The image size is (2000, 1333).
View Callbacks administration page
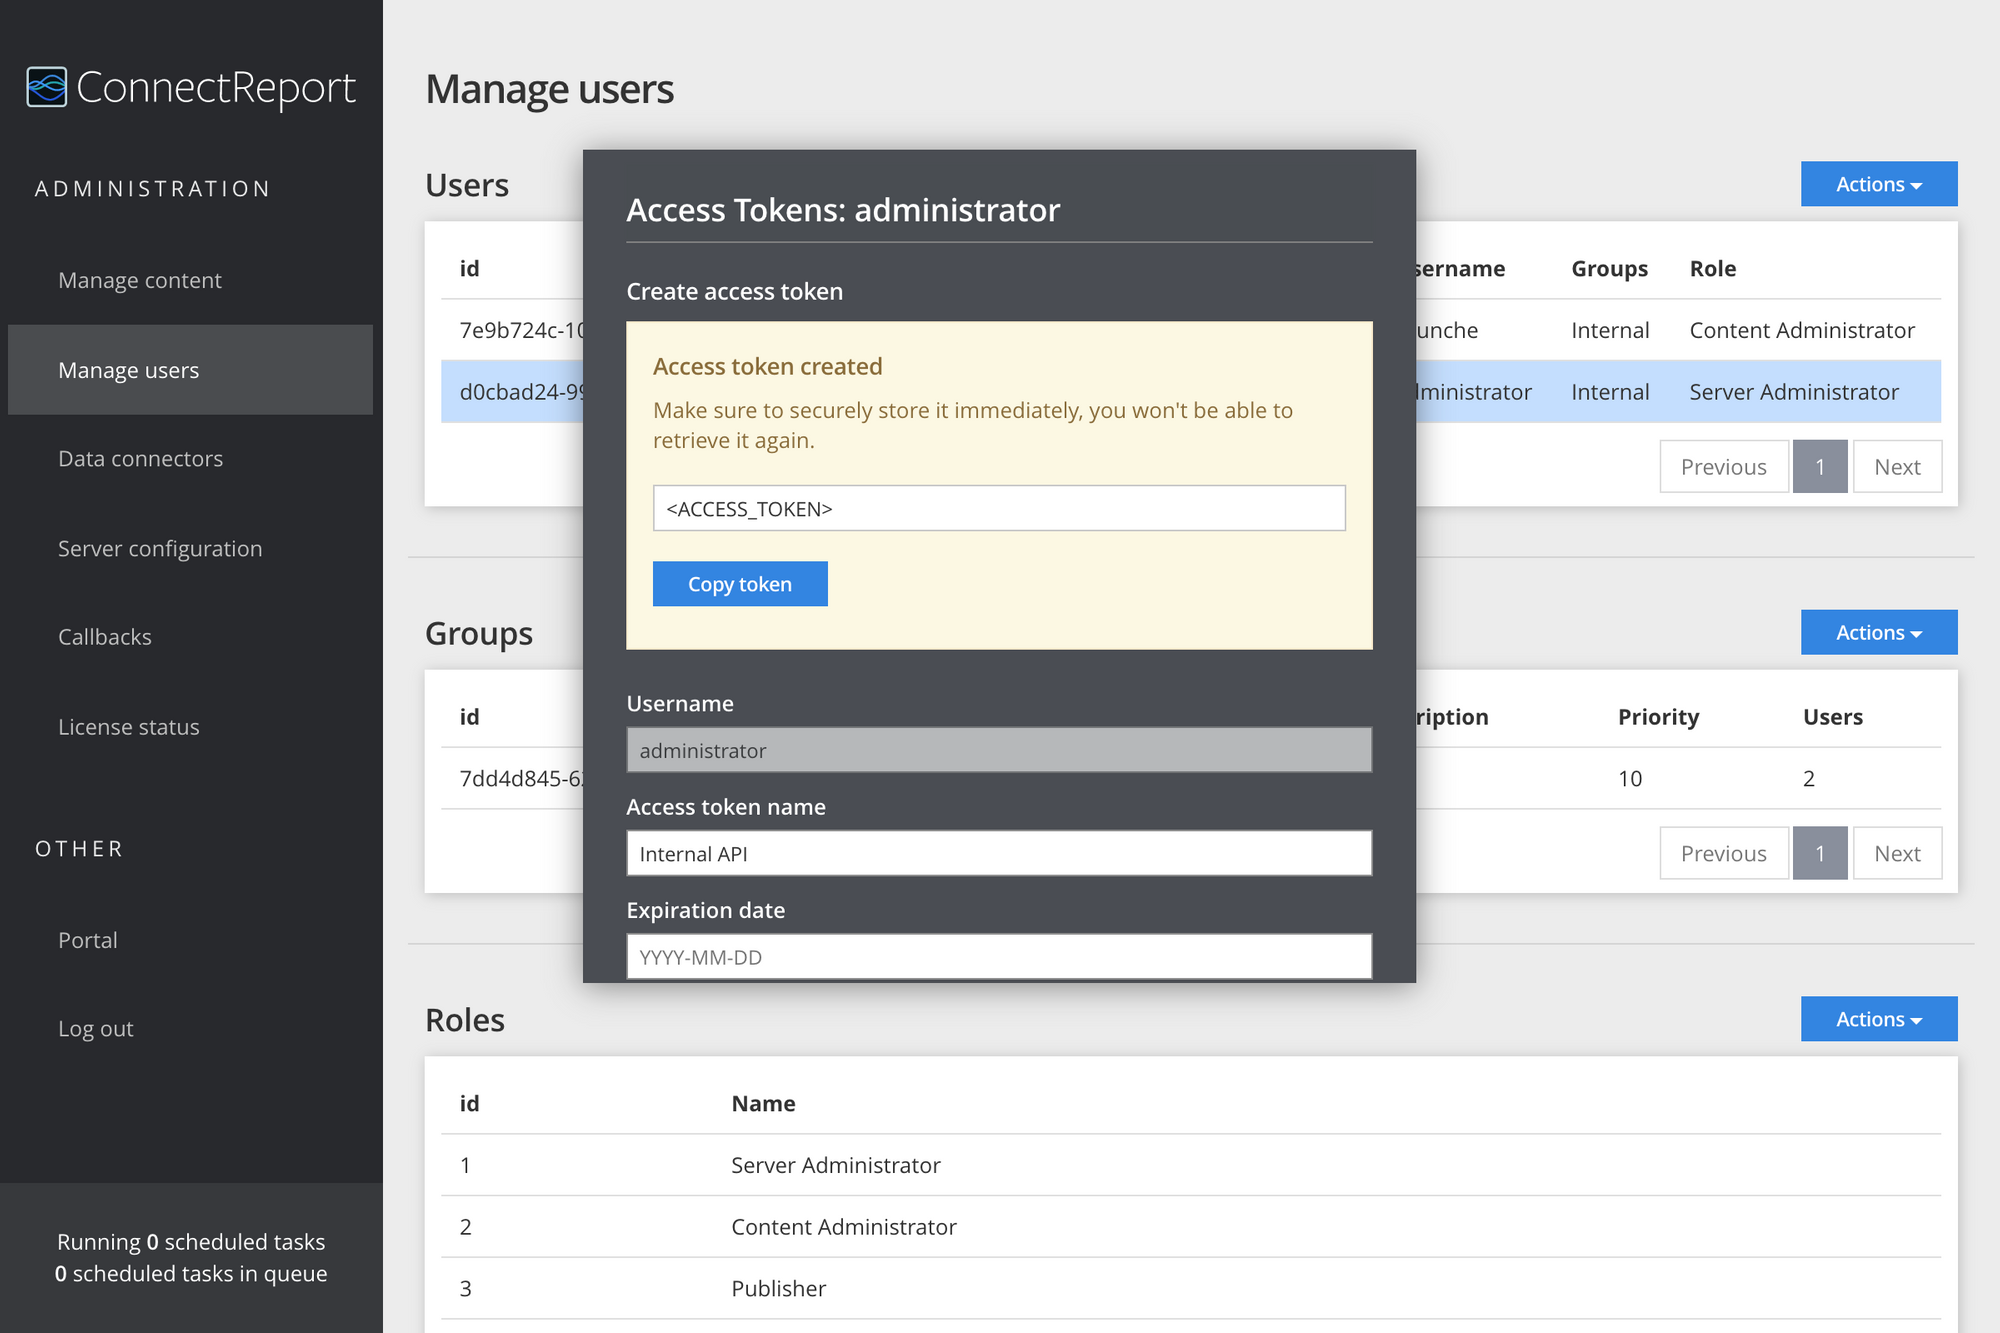click(104, 636)
